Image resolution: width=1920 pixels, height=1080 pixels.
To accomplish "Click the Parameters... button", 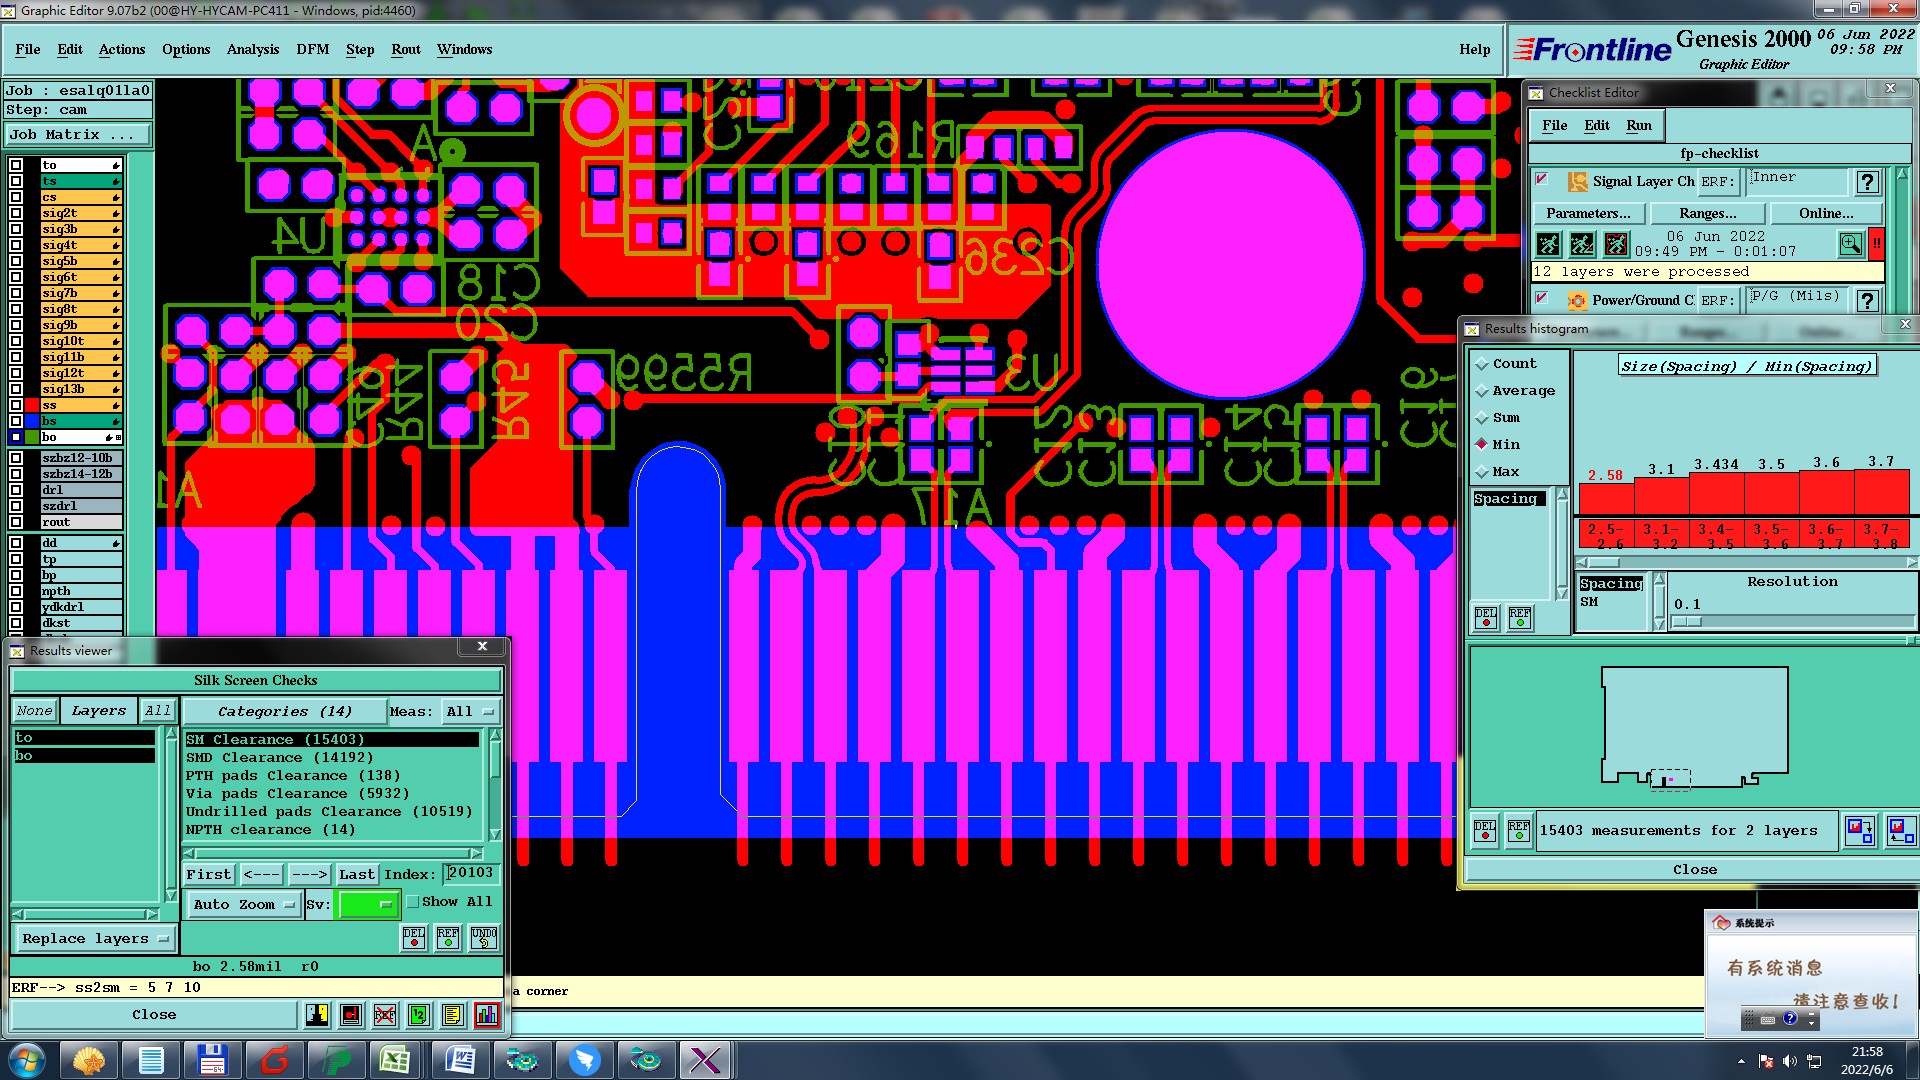I will (x=1587, y=214).
